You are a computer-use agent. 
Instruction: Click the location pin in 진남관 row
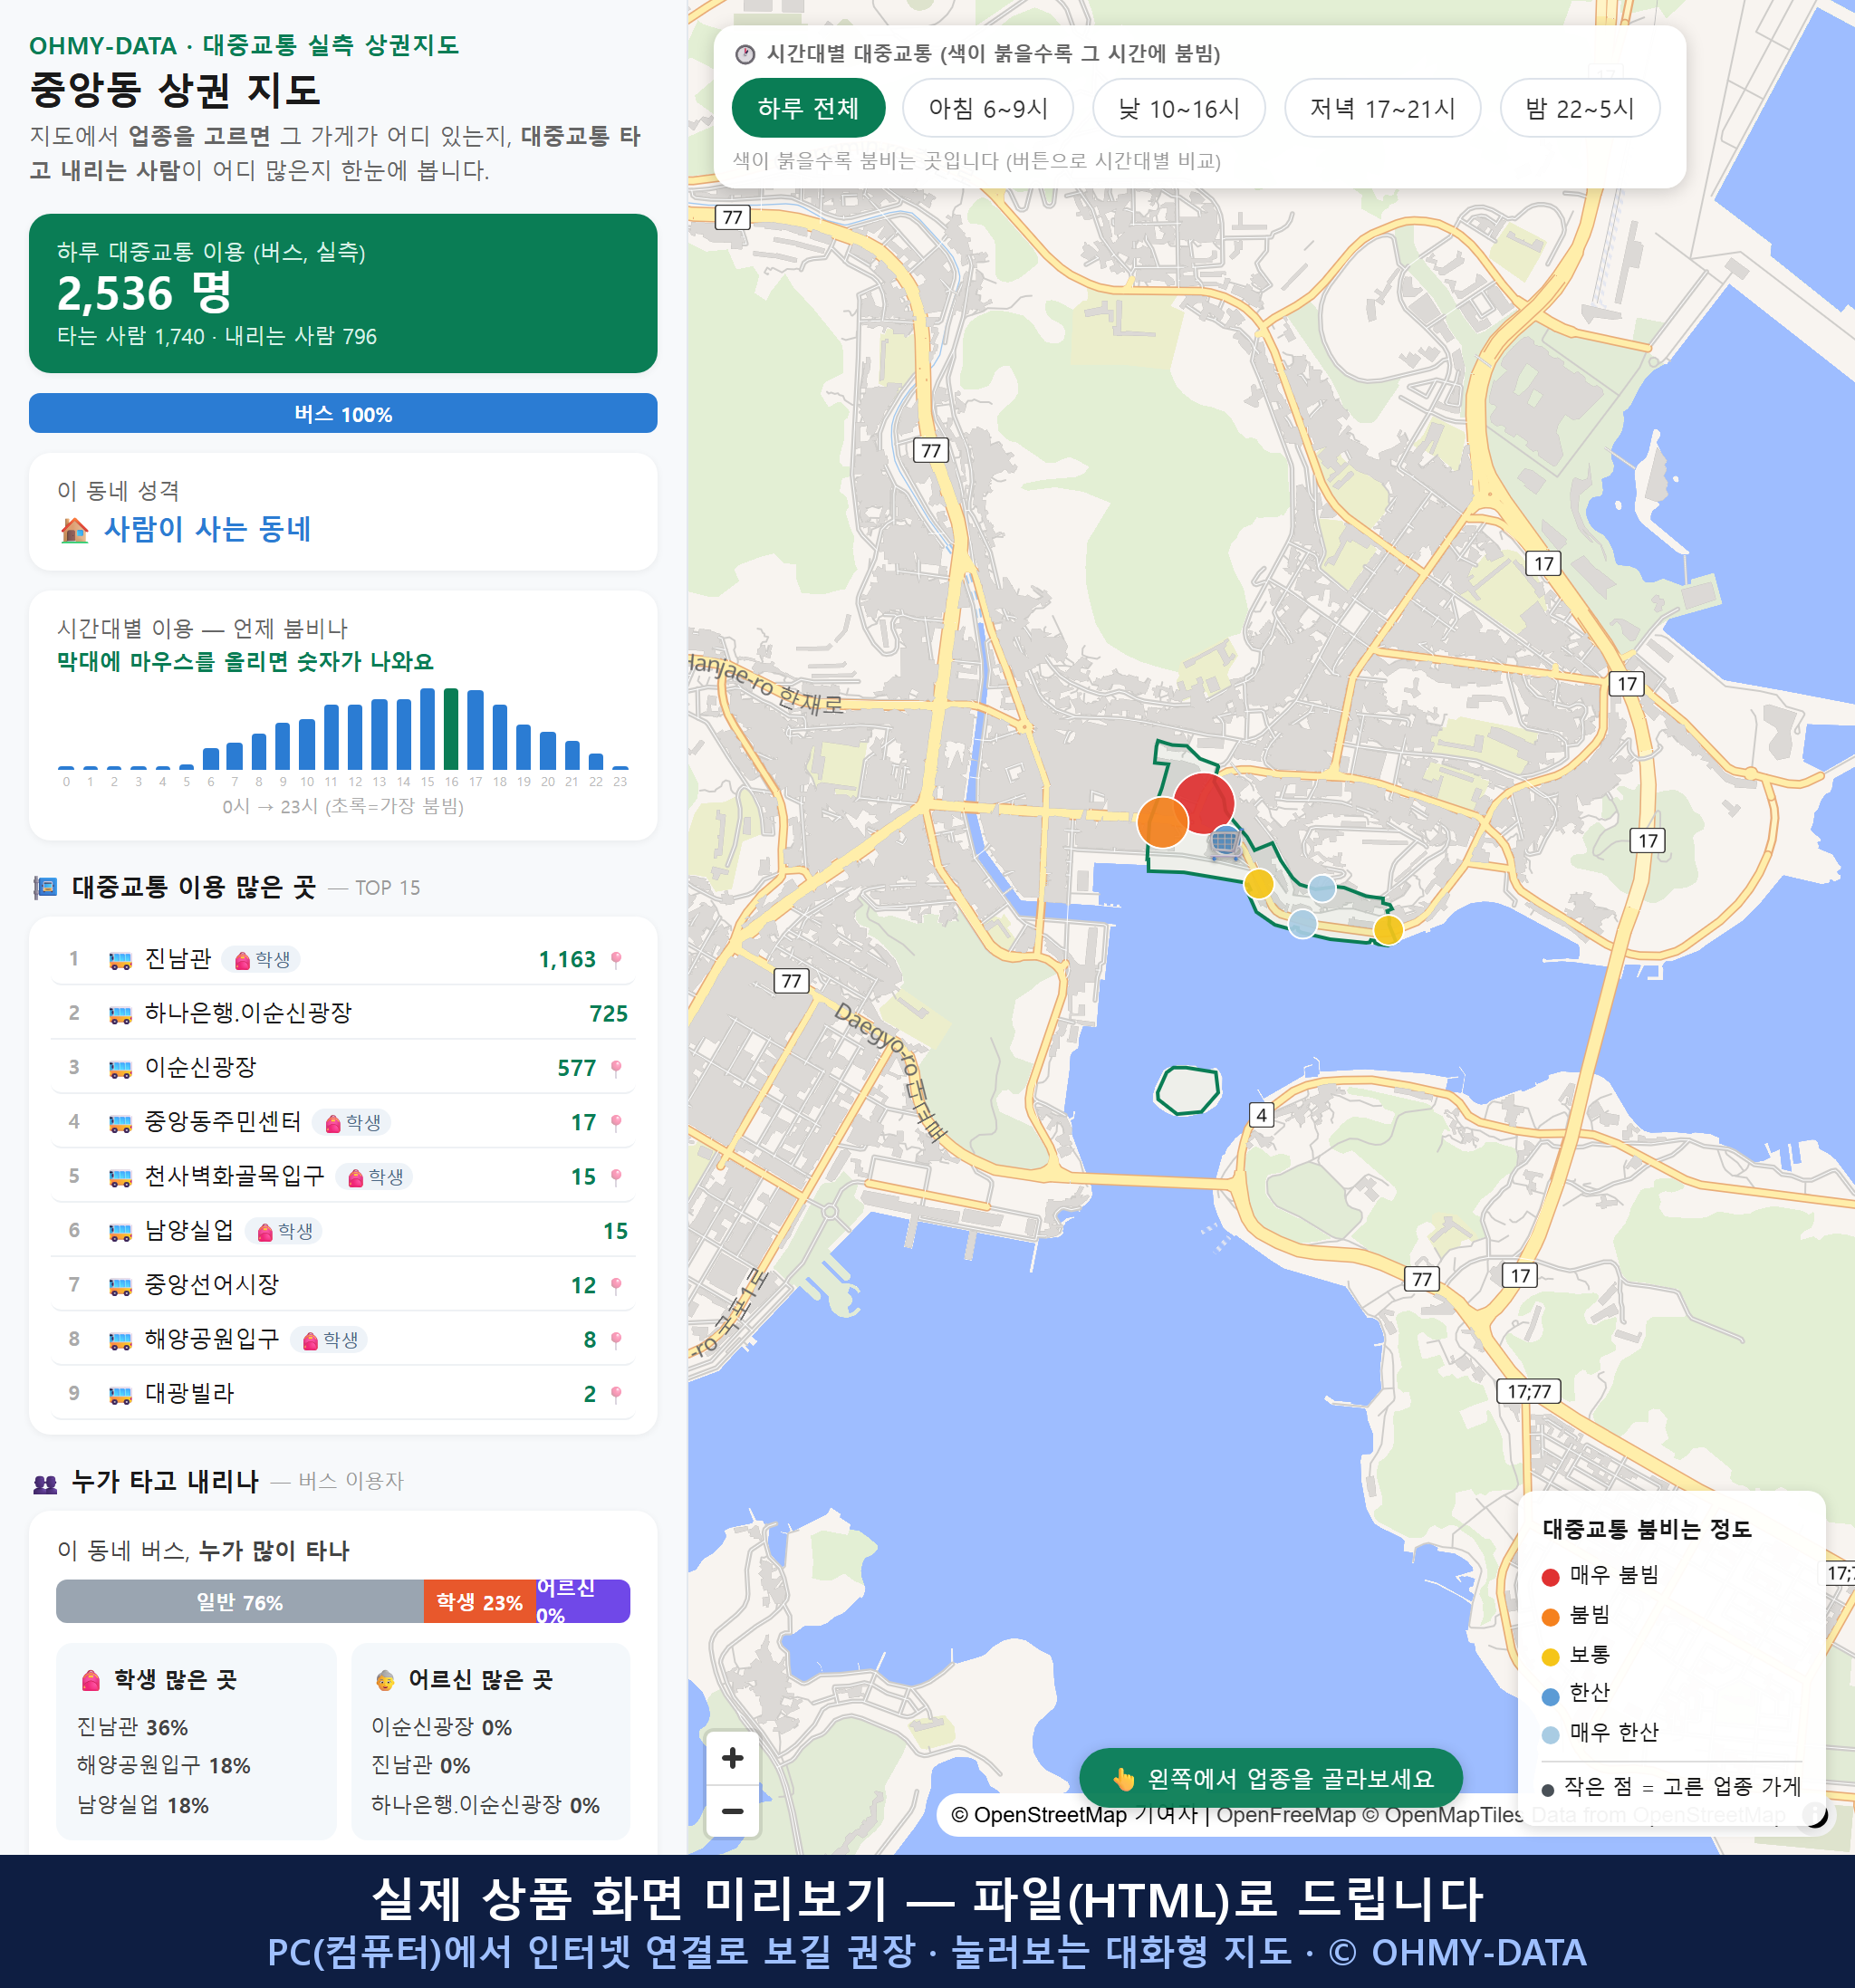point(616,960)
